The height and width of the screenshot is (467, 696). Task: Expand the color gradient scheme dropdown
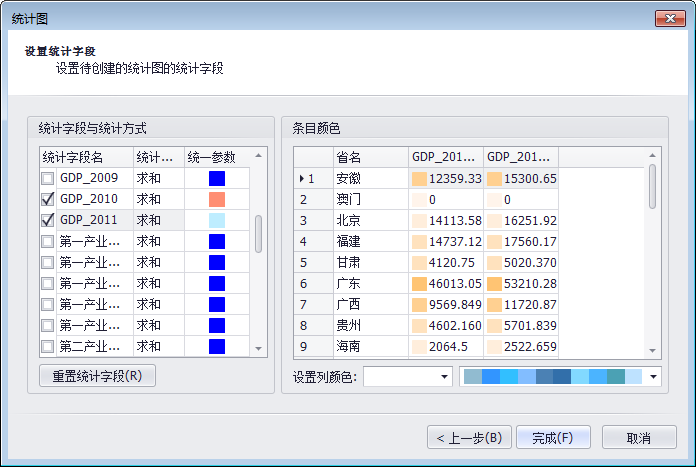click(x=653, y=377)
